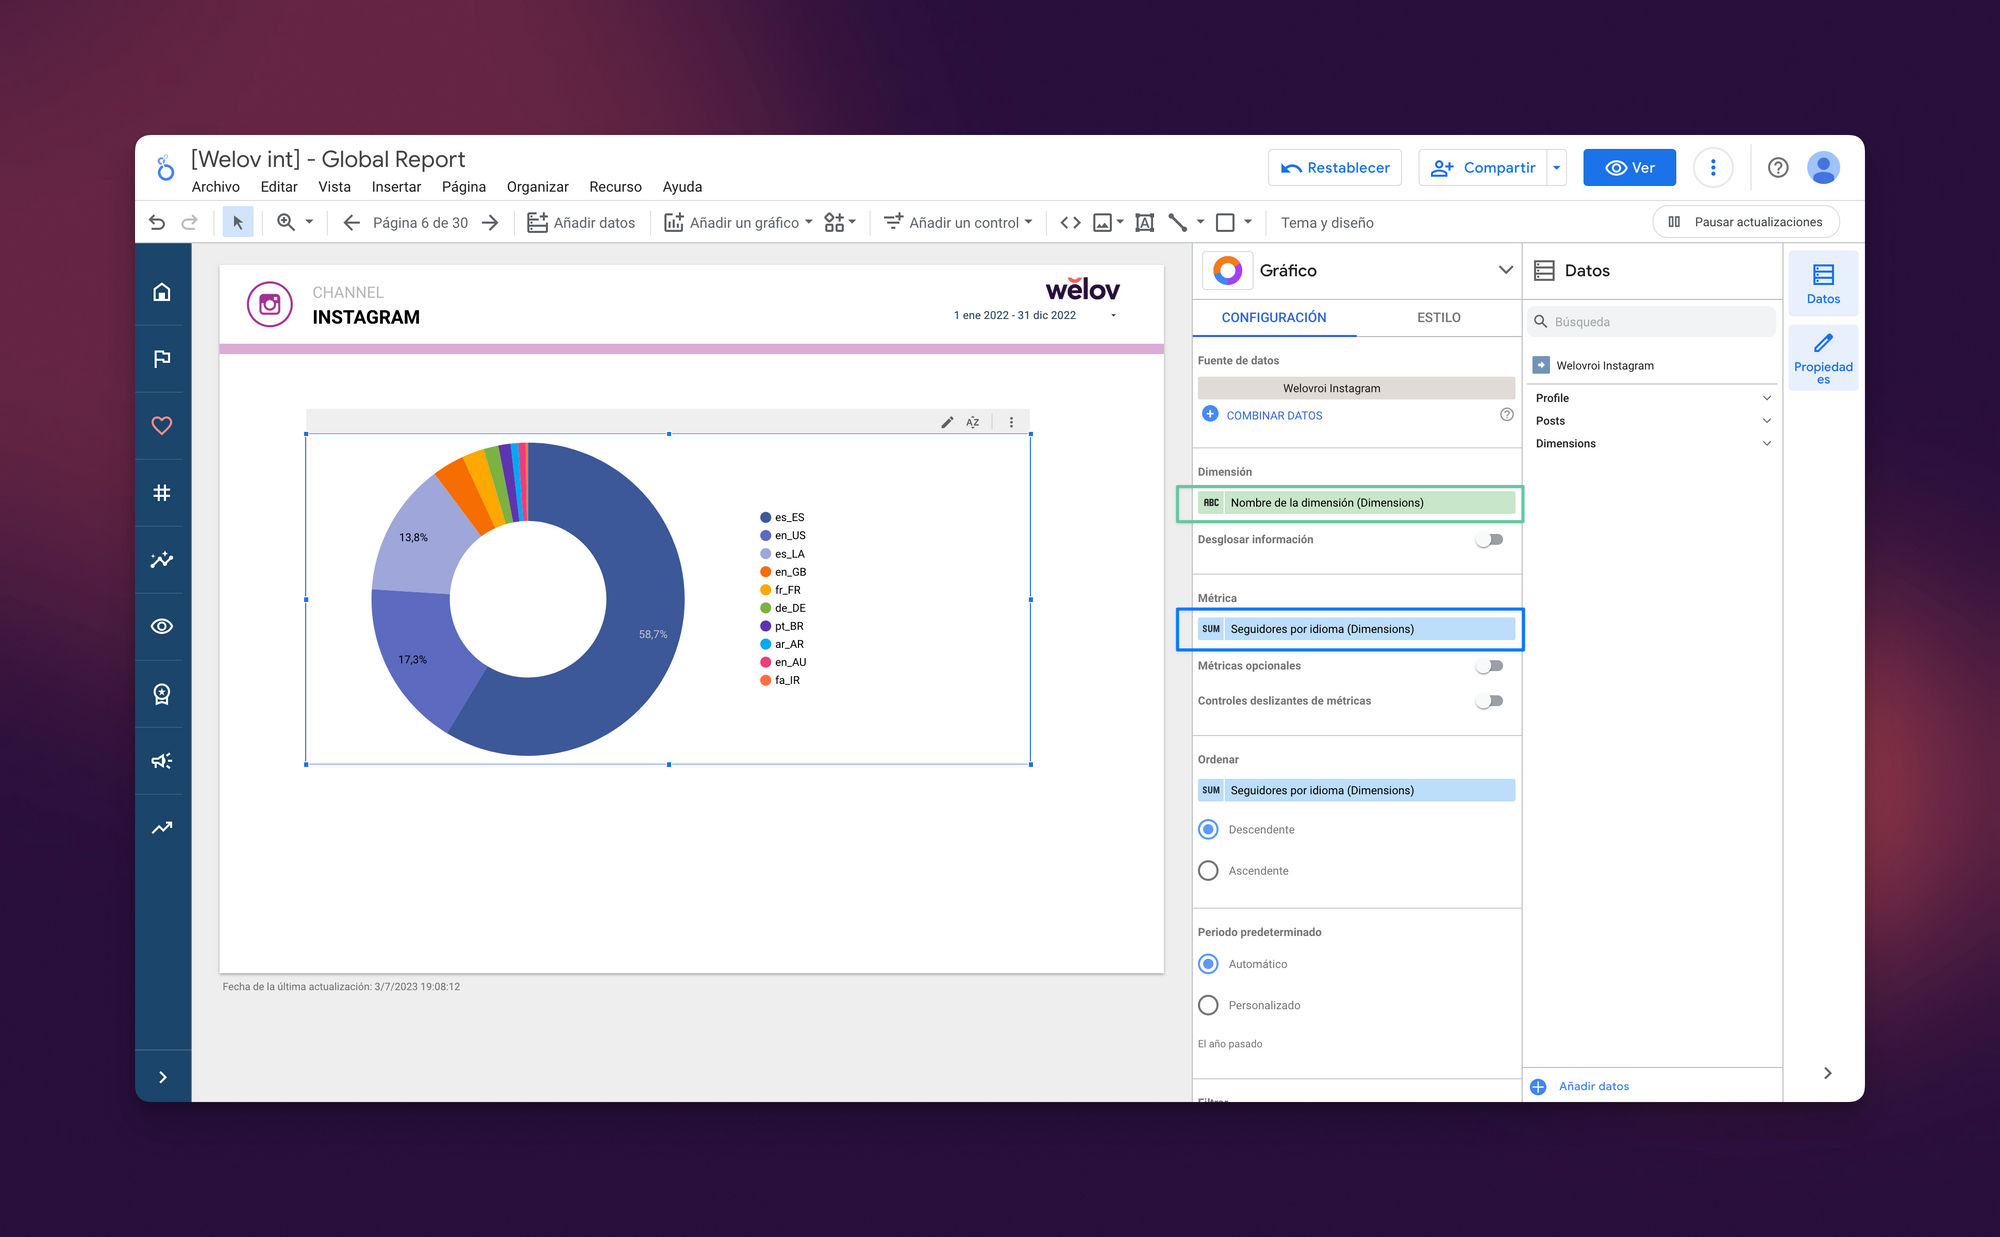This screenshot has width=2000, height=1237.
Task: Click the fr_FR legend color dot
Action: [766, 590]
